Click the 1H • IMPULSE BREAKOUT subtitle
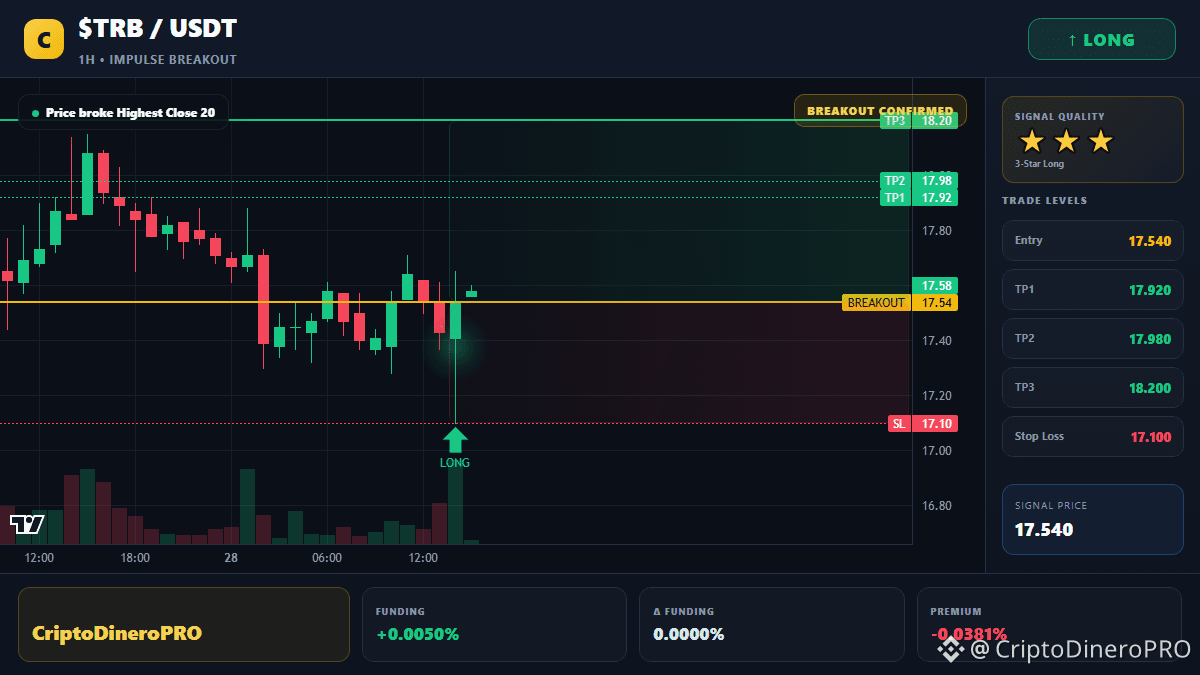The width and height of the screenshot is (1200, 675). 158,60
